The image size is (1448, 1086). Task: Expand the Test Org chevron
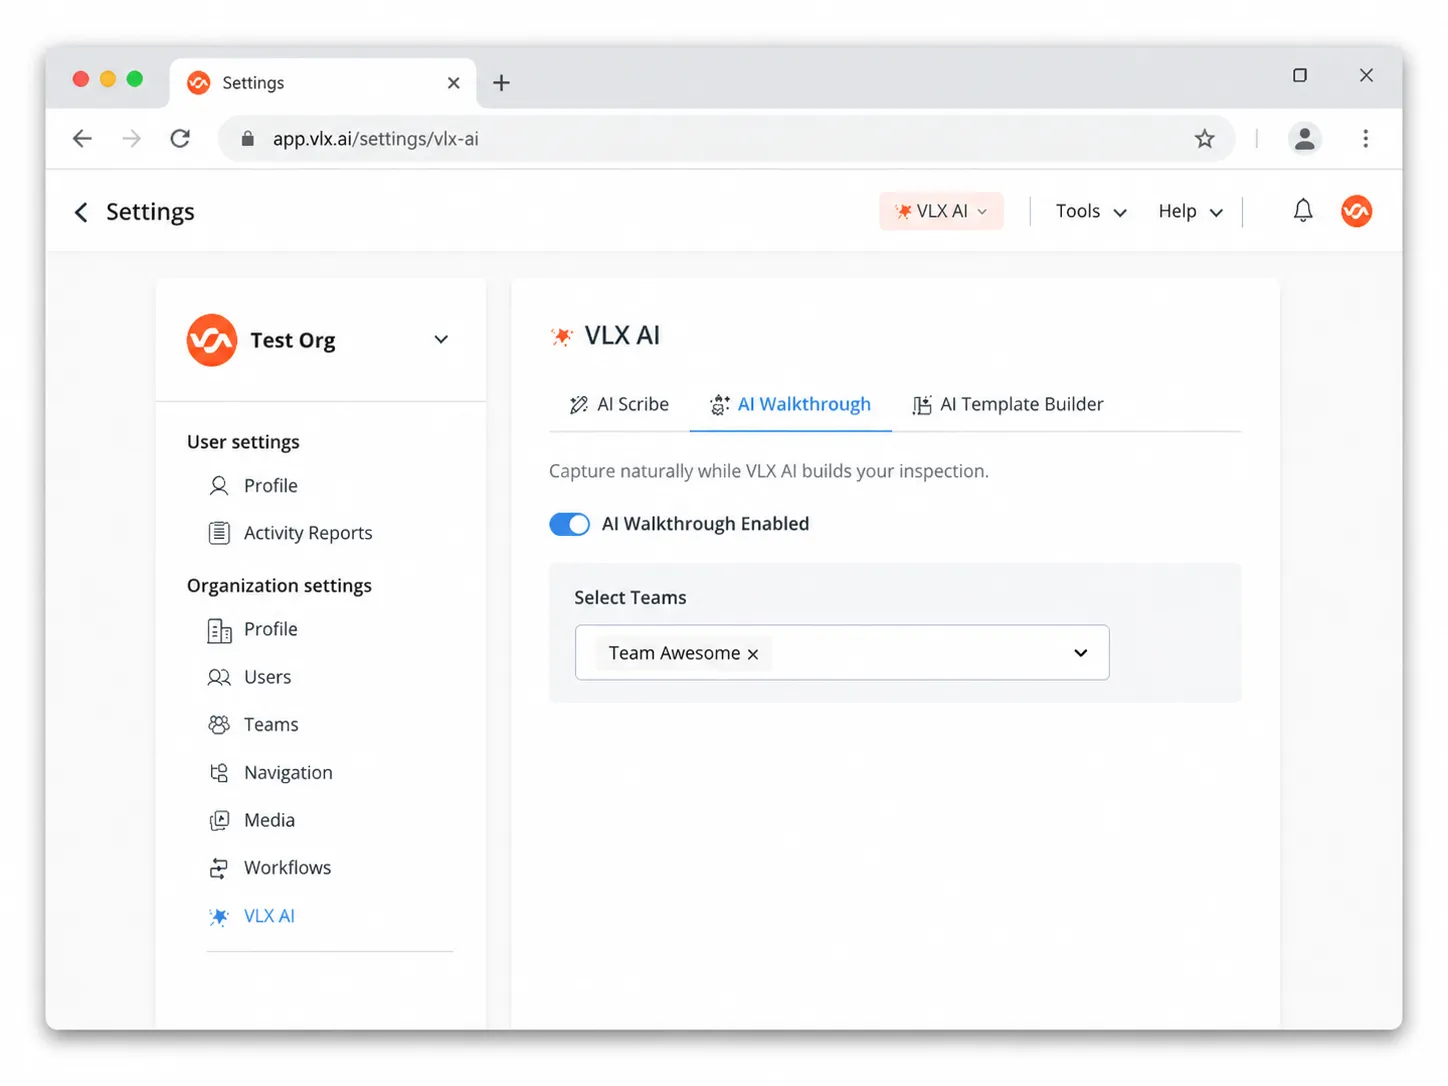(x=441, y=340)
